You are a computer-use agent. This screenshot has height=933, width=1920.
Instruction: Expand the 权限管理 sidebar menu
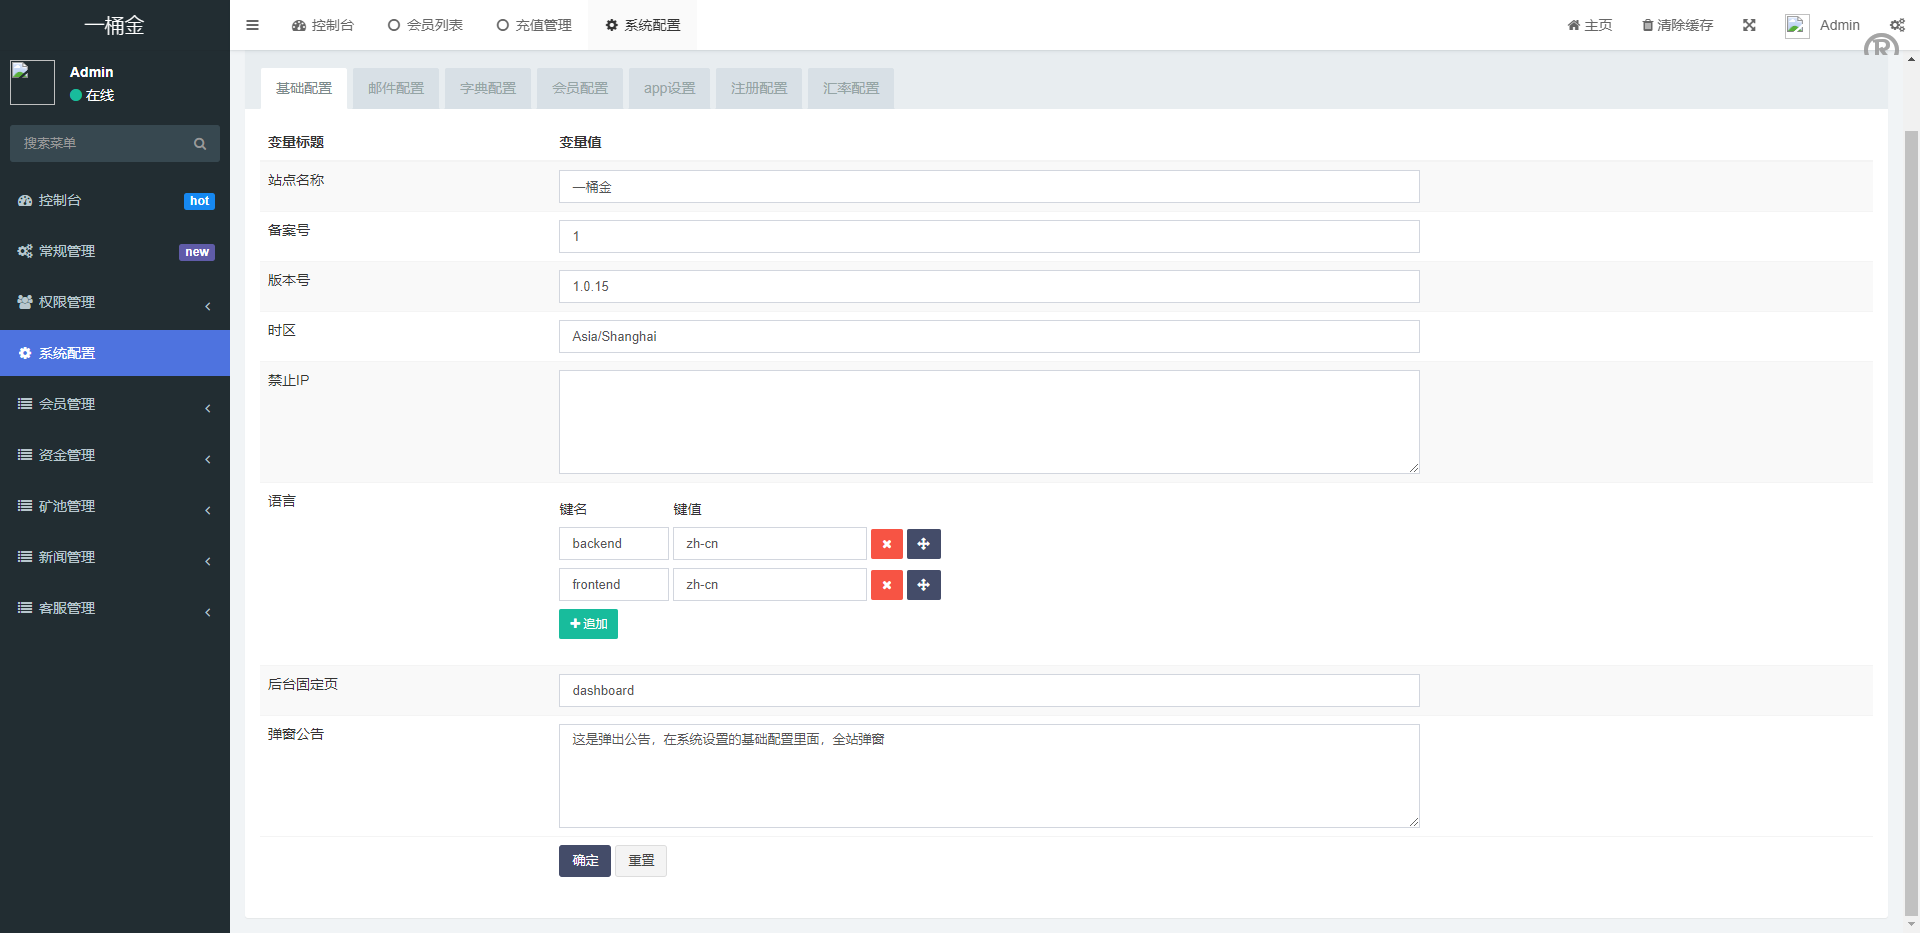[115, 302]
